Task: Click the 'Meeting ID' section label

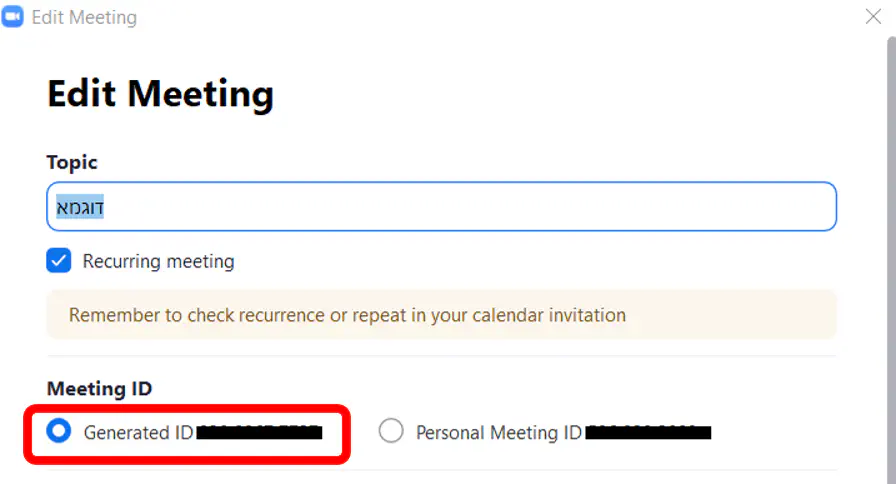Action: pos(99,389)
